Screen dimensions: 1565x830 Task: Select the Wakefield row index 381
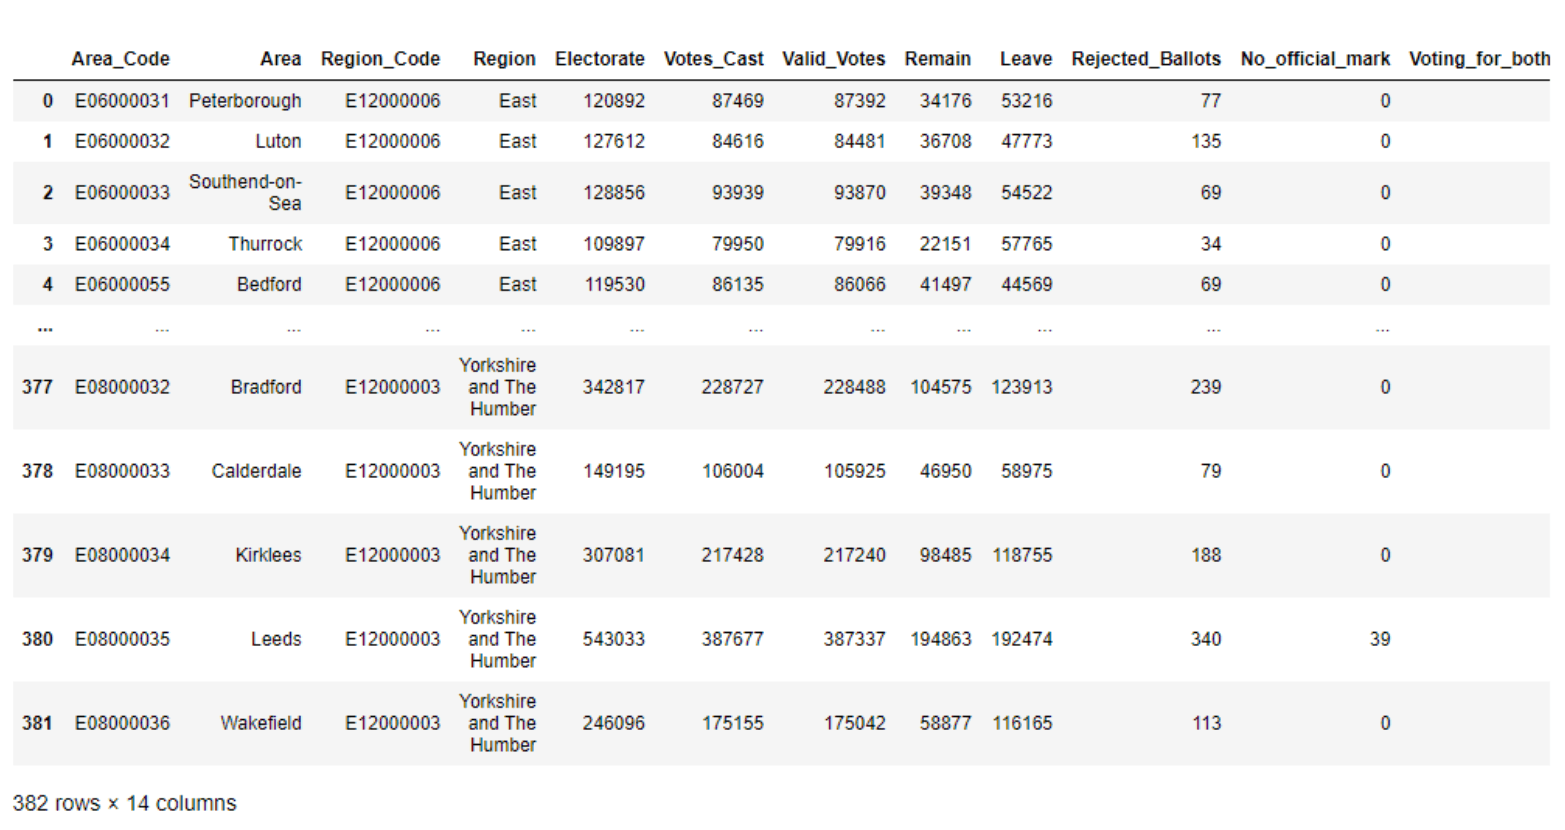click(38, 723)
